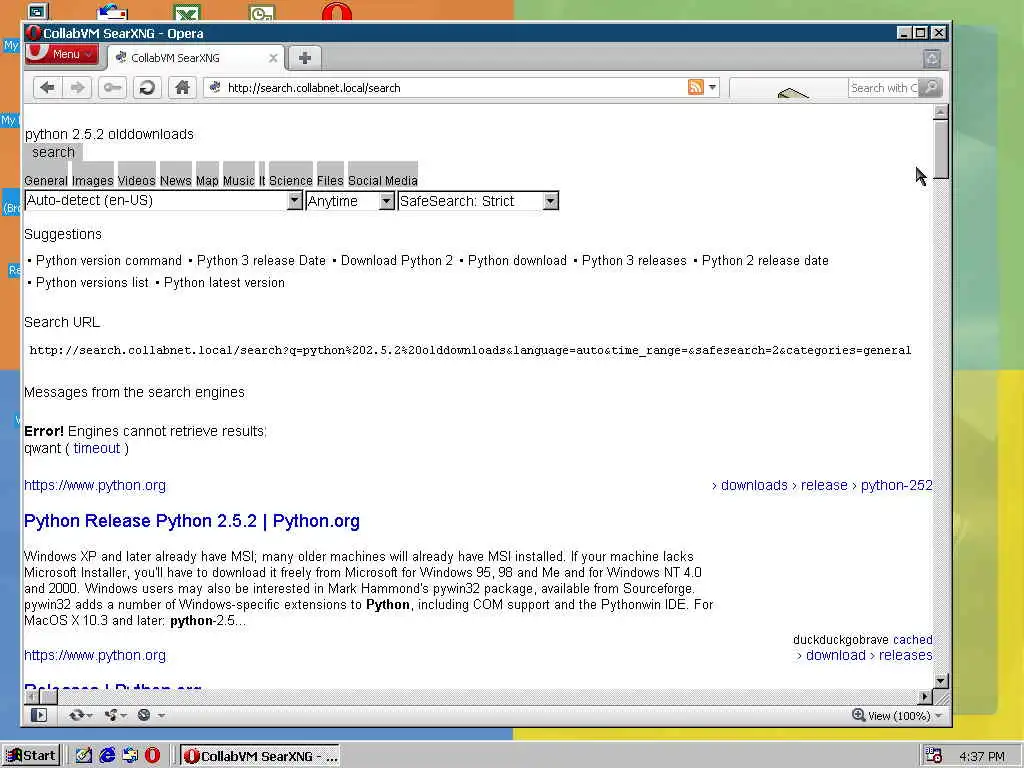Select the Map category tab
The width and height of the screenshot is (1024, 768).
tap(207, 180)
